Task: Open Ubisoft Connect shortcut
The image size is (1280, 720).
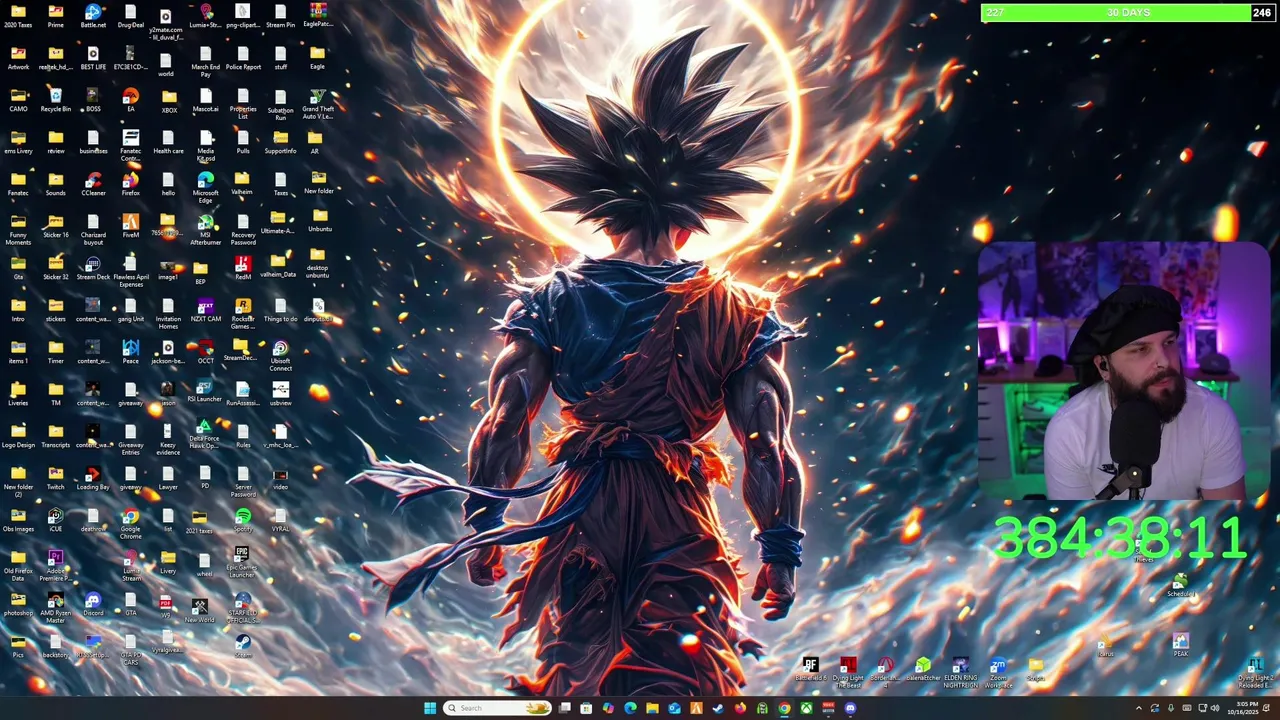Action: [x=281, y=355]
